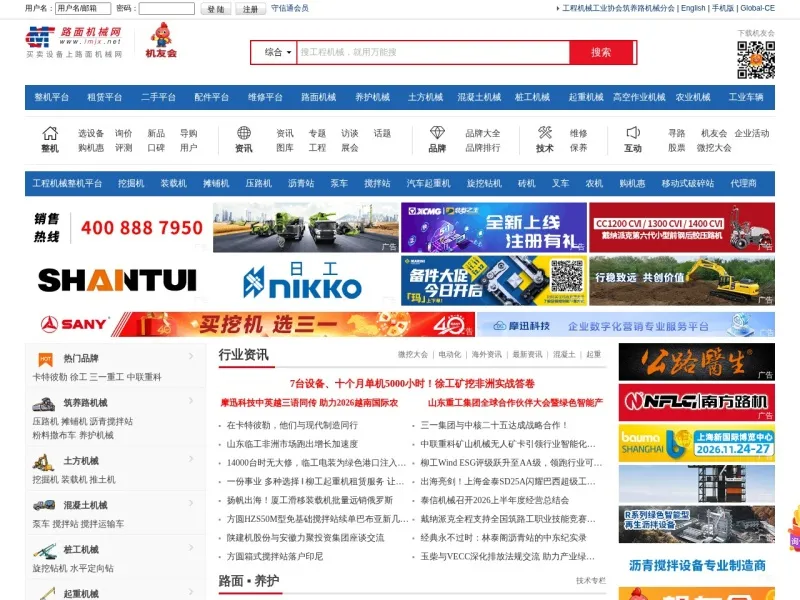Expand the 混凝土机械 sidebar chevron
This screenshot has height=600, width=800.
[191, 503]
